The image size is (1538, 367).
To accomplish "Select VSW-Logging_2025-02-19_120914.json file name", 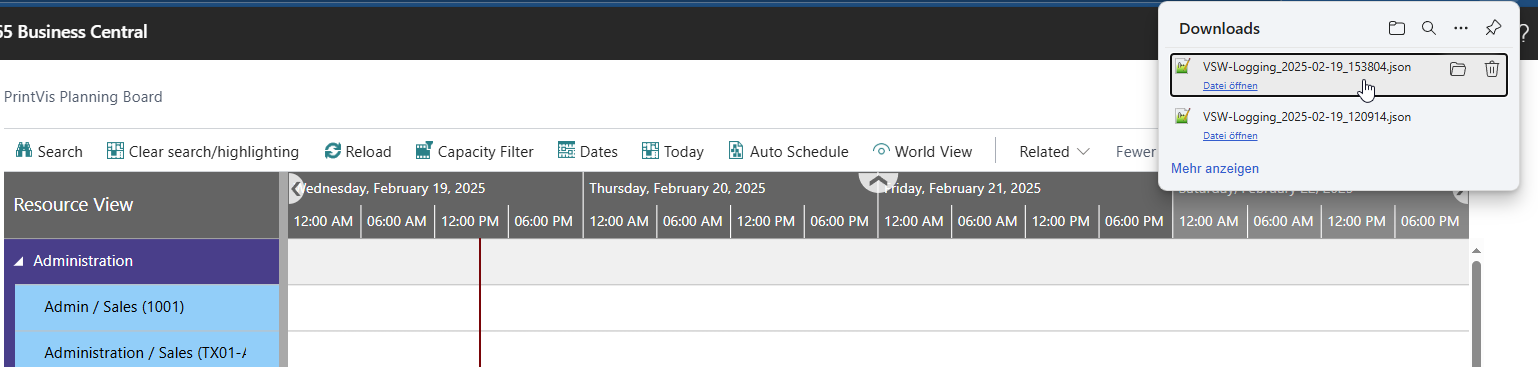I will [1307, 117].
